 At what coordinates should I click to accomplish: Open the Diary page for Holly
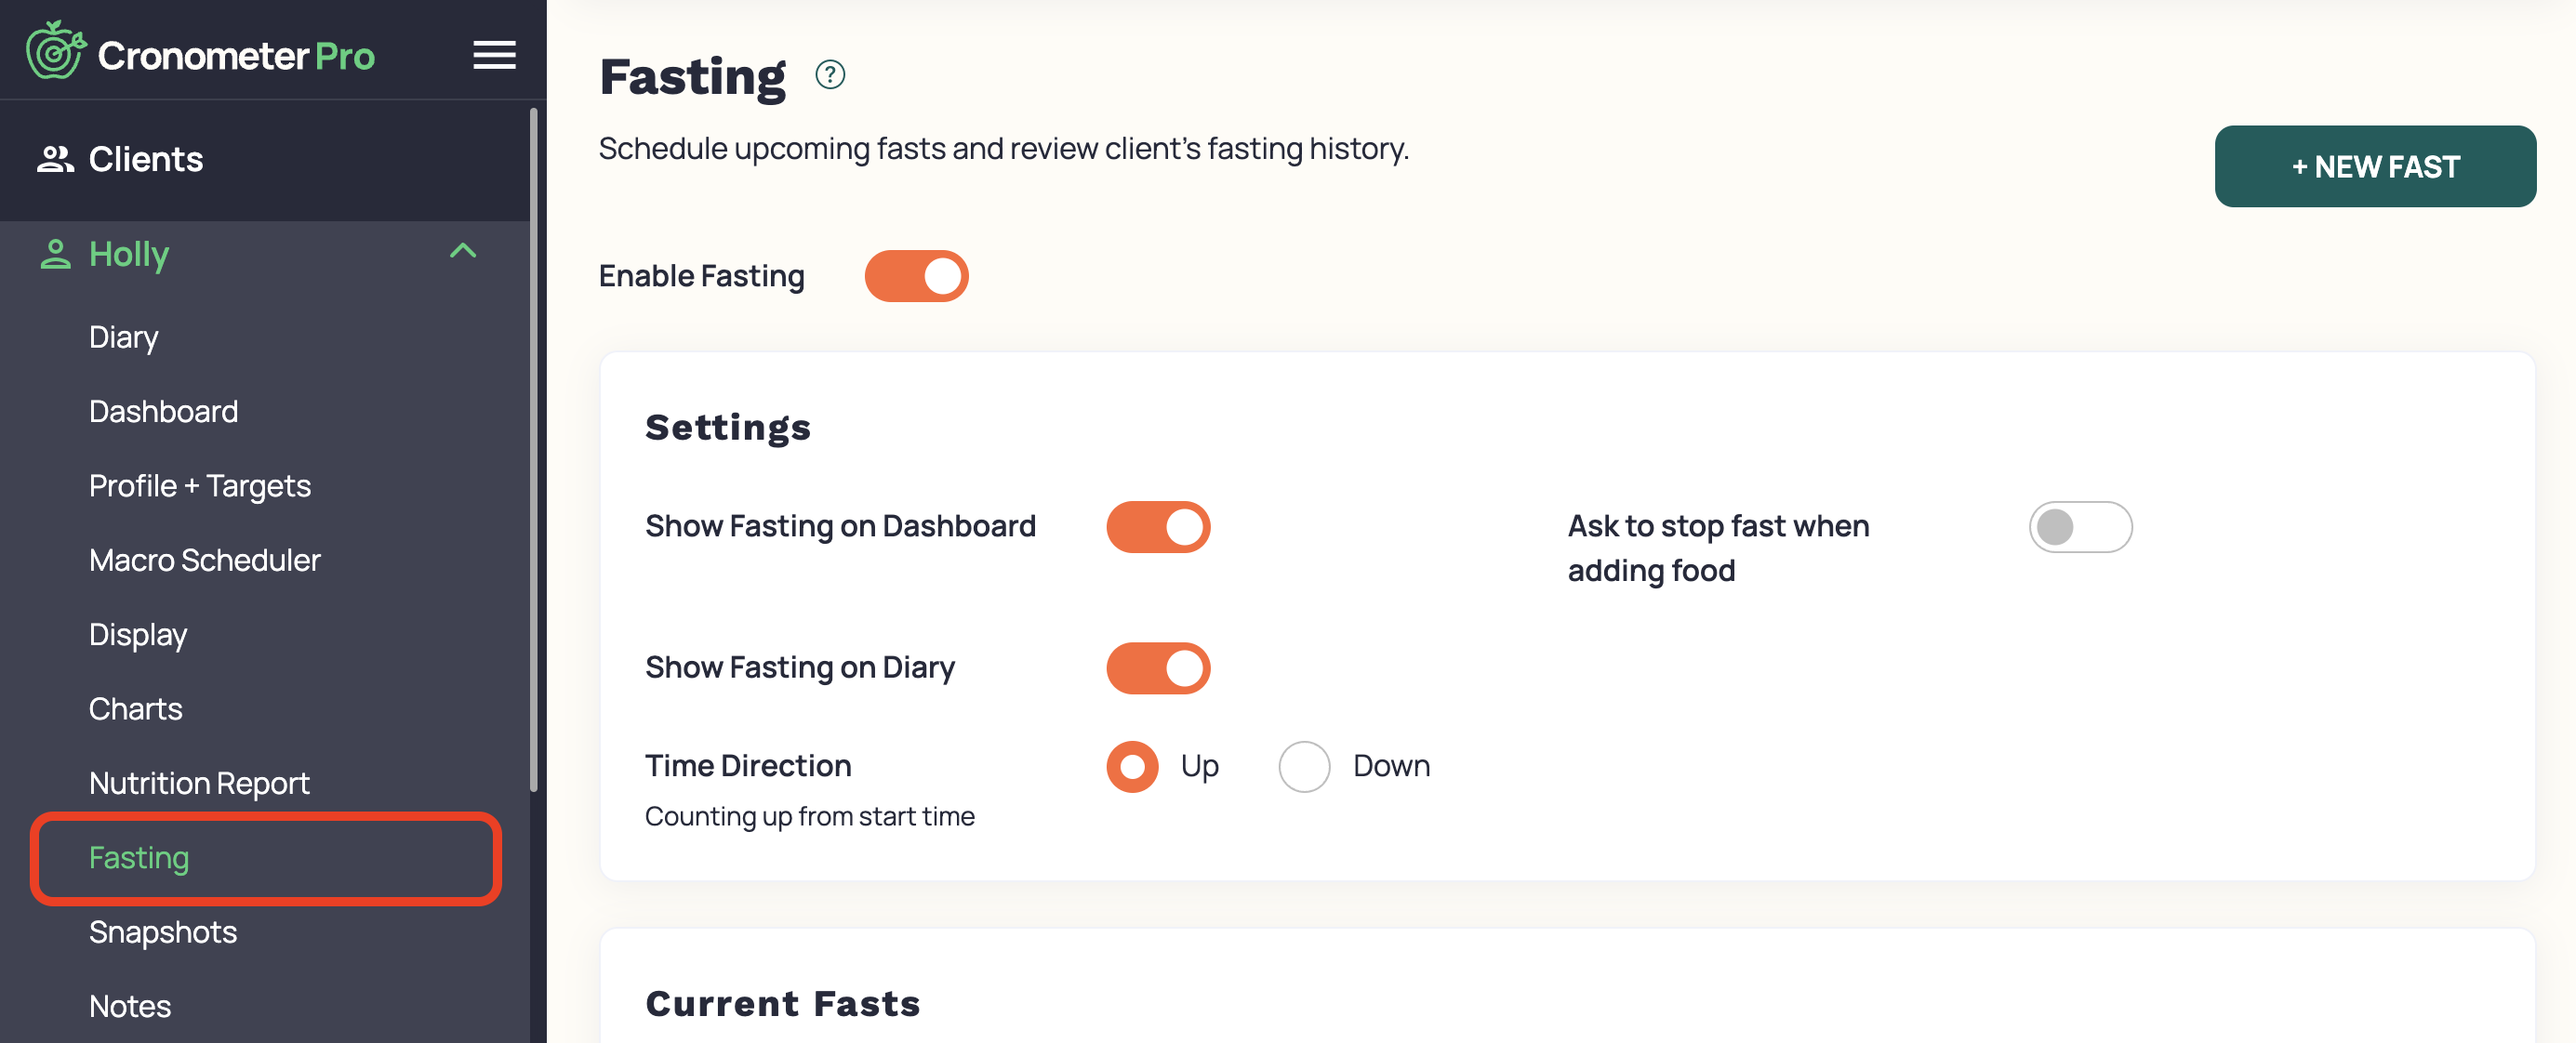click(x=123, y=337)
